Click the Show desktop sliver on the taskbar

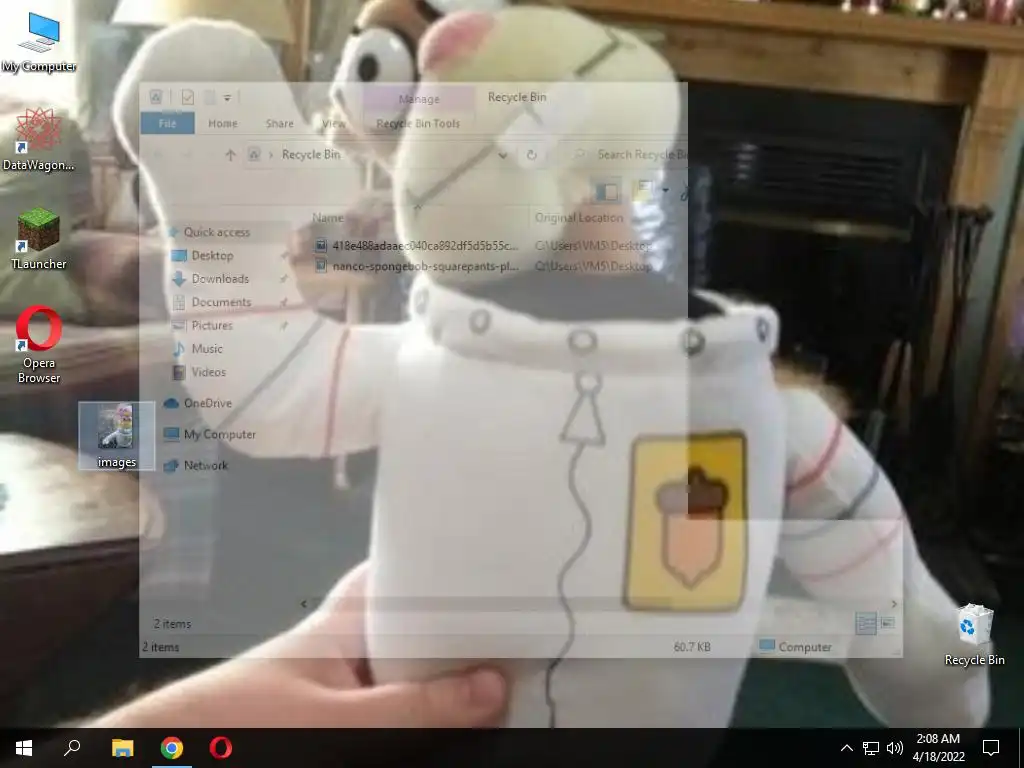point(1021,748)
